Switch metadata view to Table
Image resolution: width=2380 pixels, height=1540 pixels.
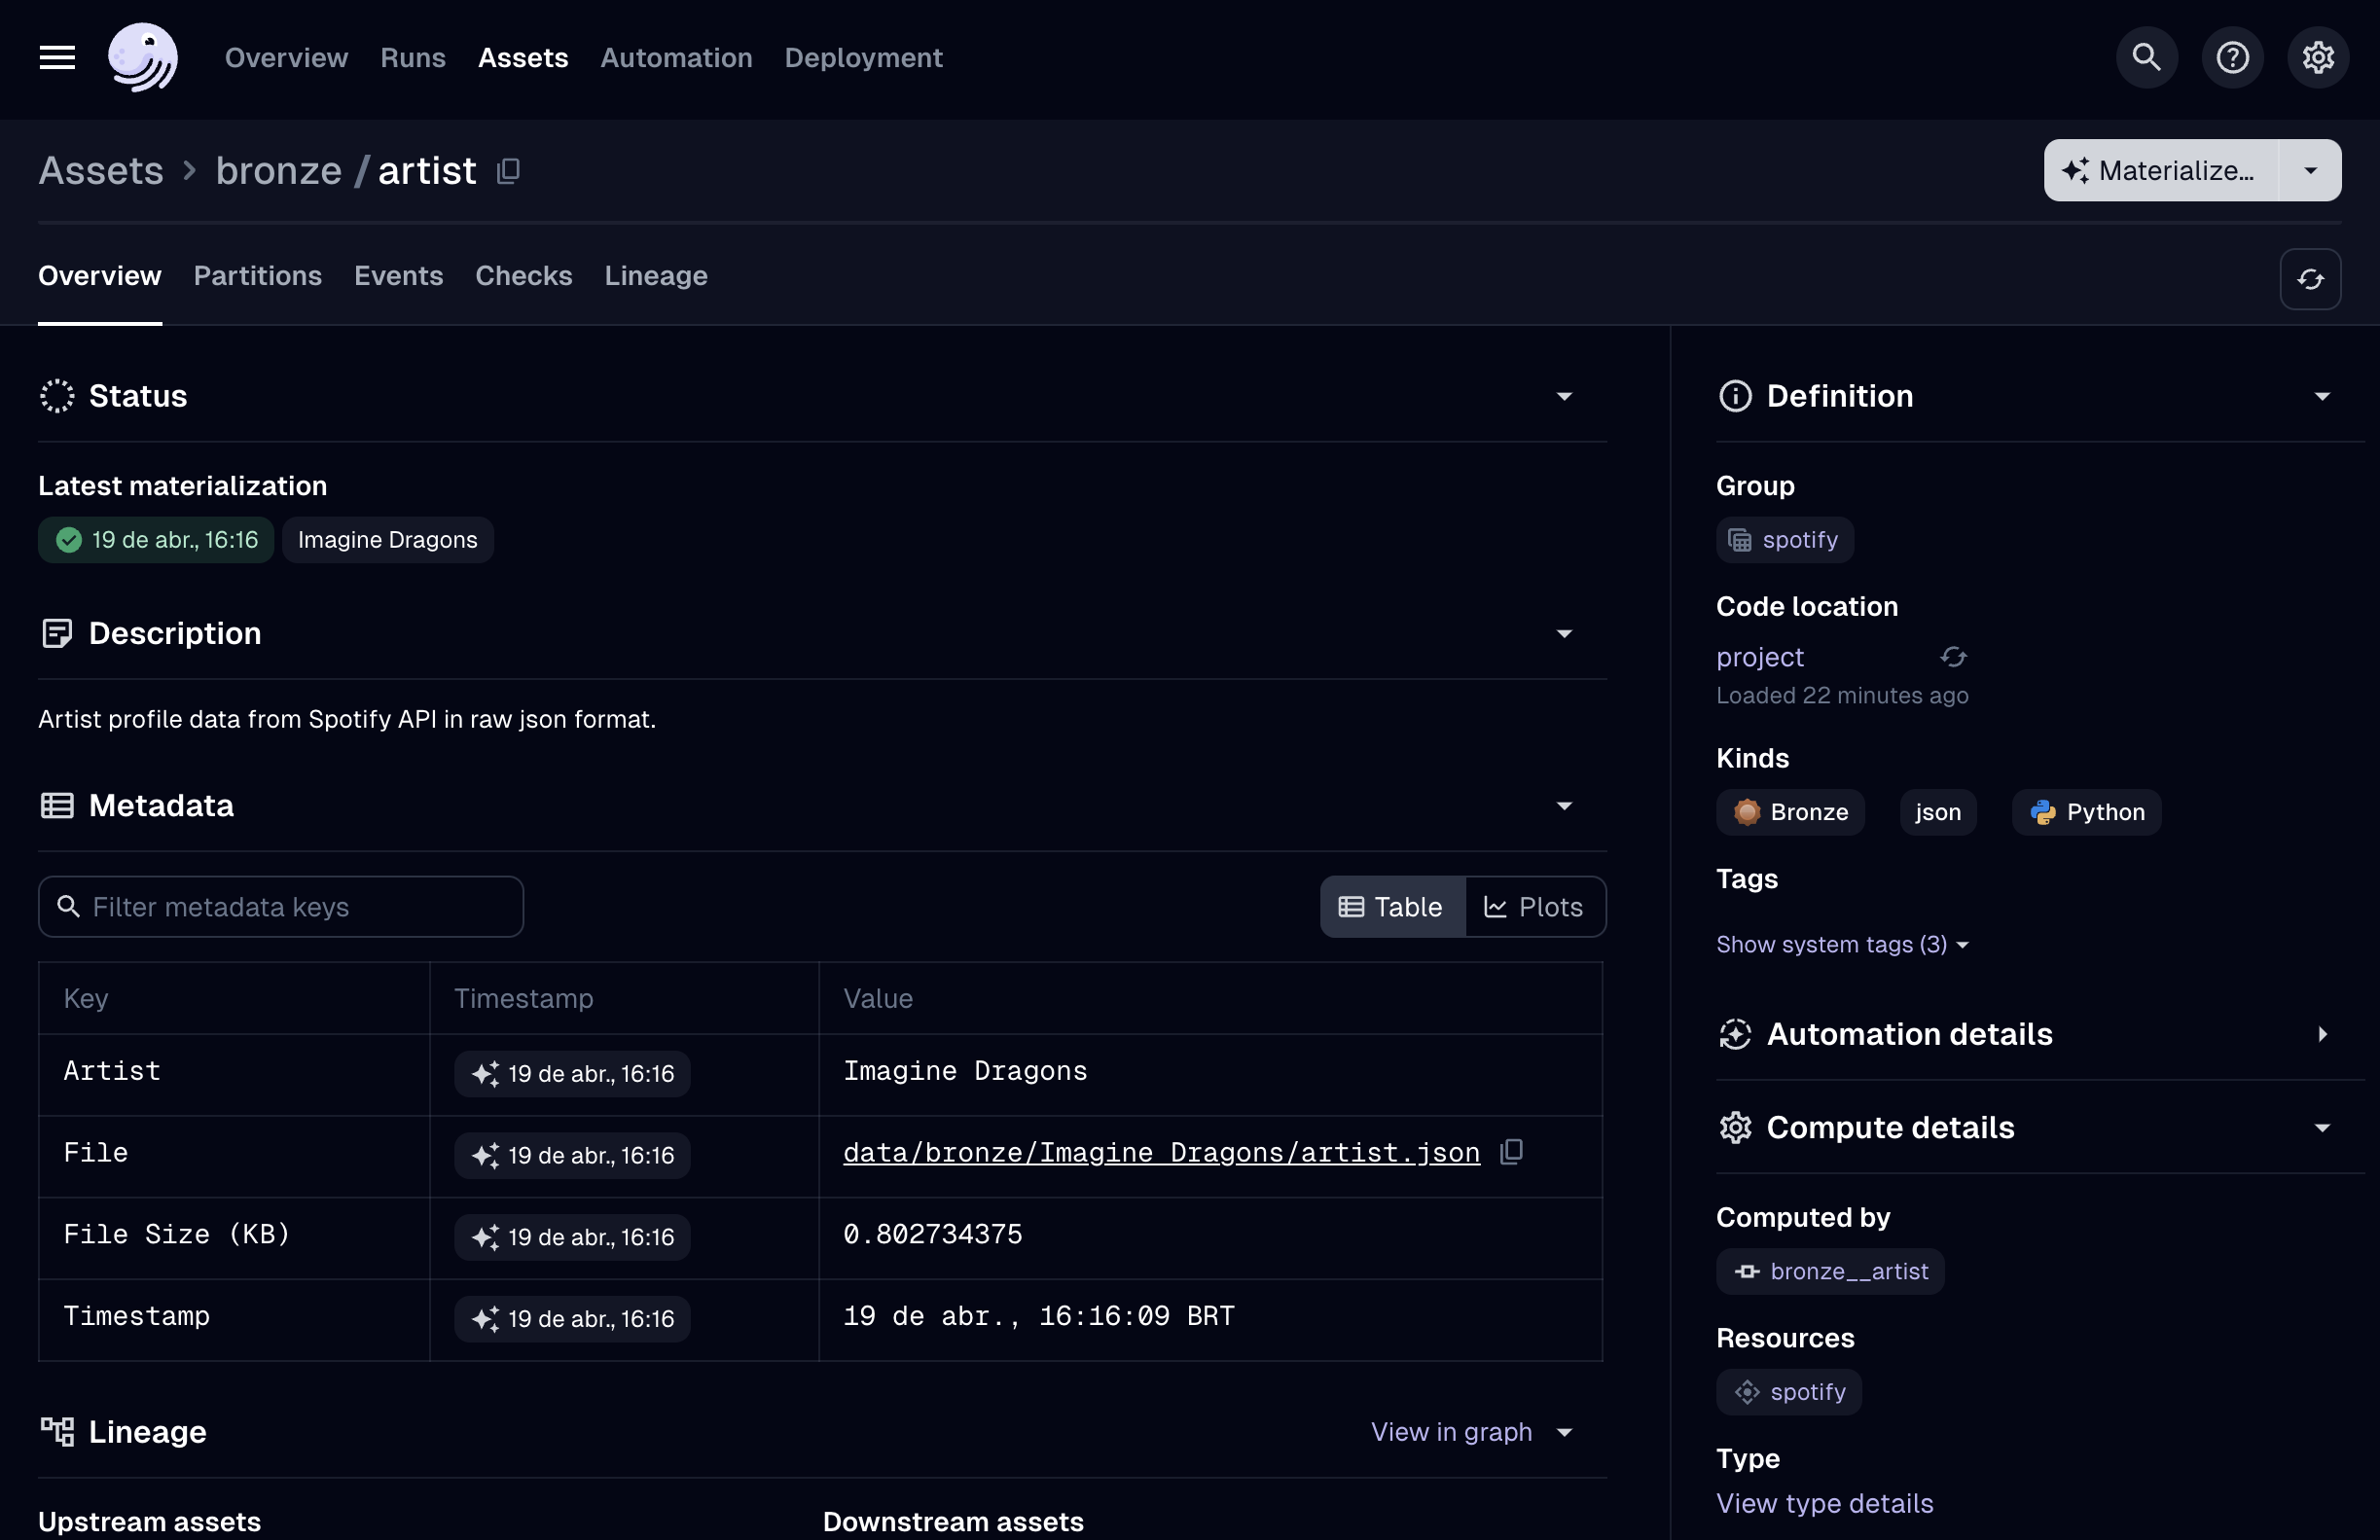tap(1392, 907)
